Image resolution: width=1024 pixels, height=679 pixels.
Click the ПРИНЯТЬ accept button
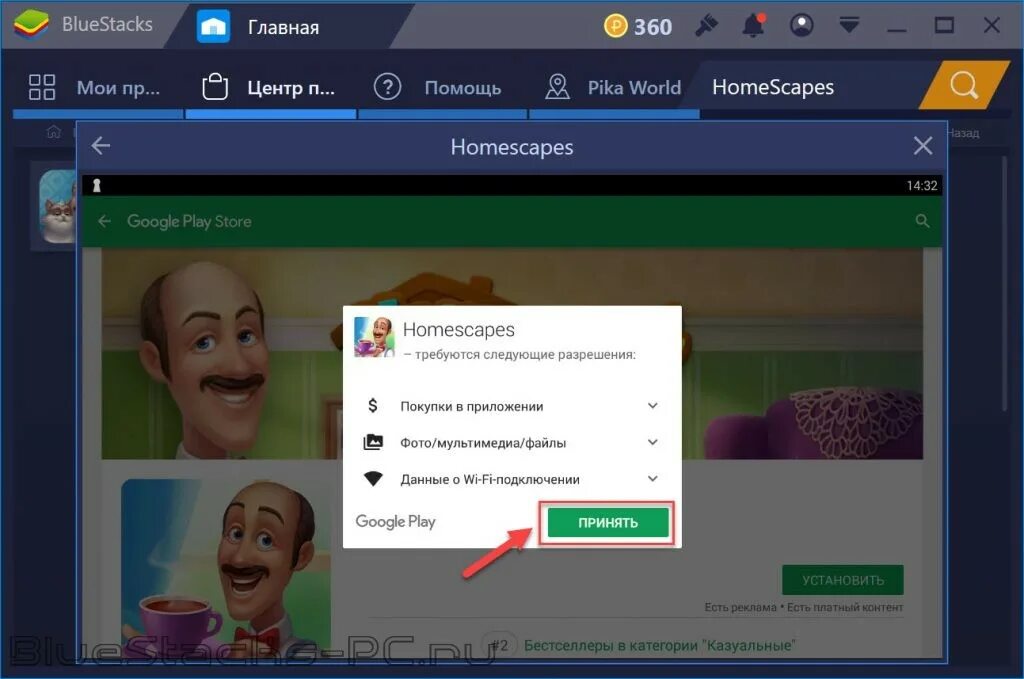608,522
